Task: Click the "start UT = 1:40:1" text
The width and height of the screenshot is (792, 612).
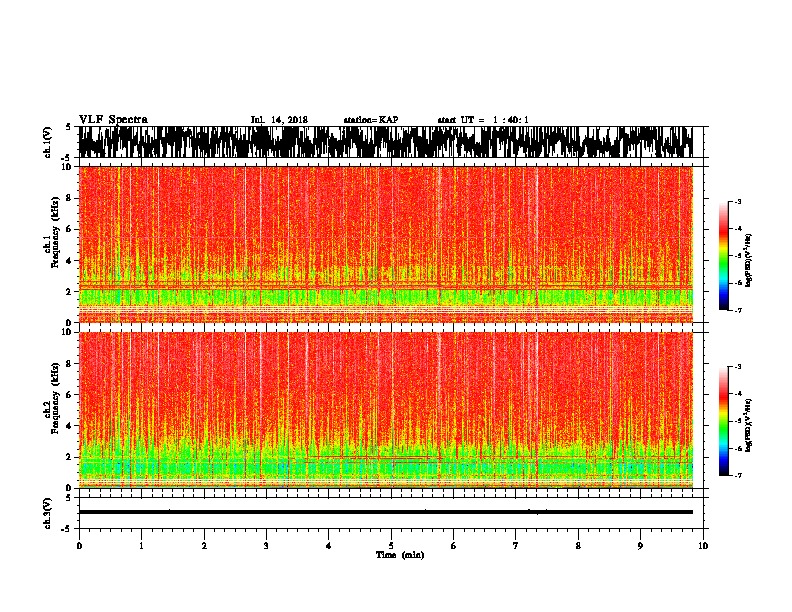Action: point(483,120)
